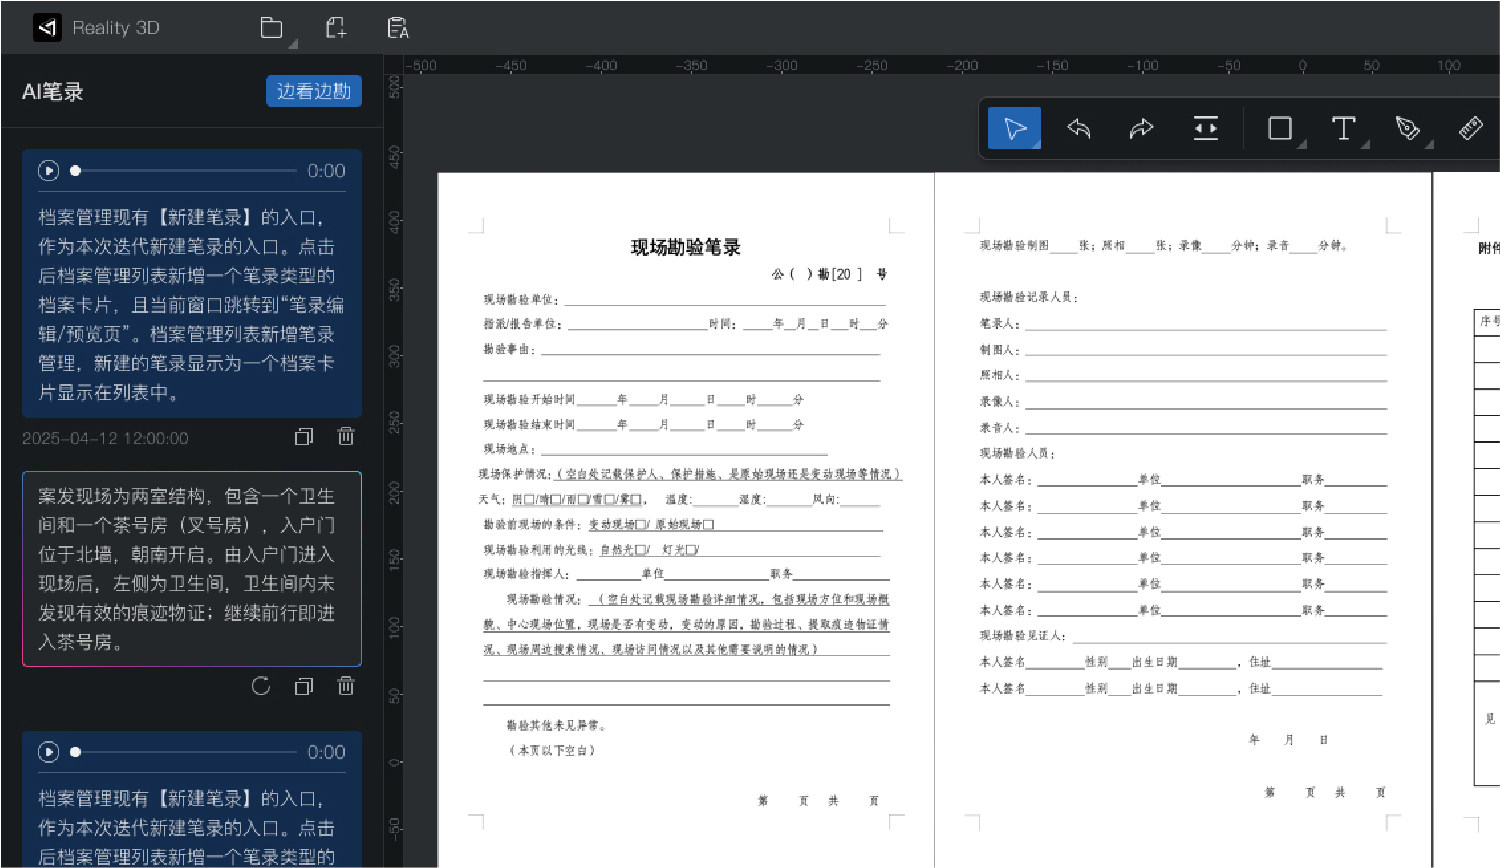1500x868 pixels.
Task: Copy the selected crime scene text note
Action: [304, 686]
